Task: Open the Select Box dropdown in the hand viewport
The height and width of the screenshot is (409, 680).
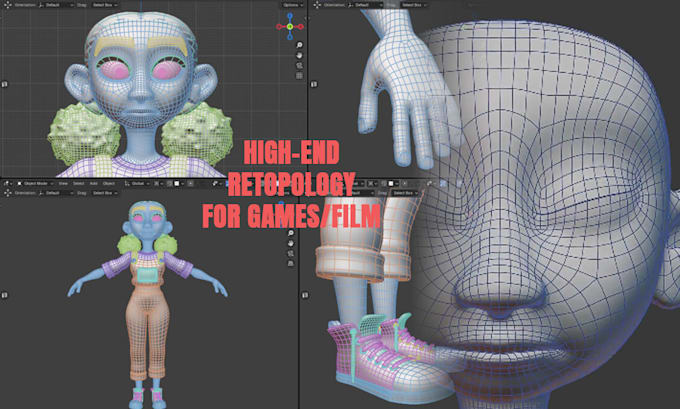Action: [413, 5]
